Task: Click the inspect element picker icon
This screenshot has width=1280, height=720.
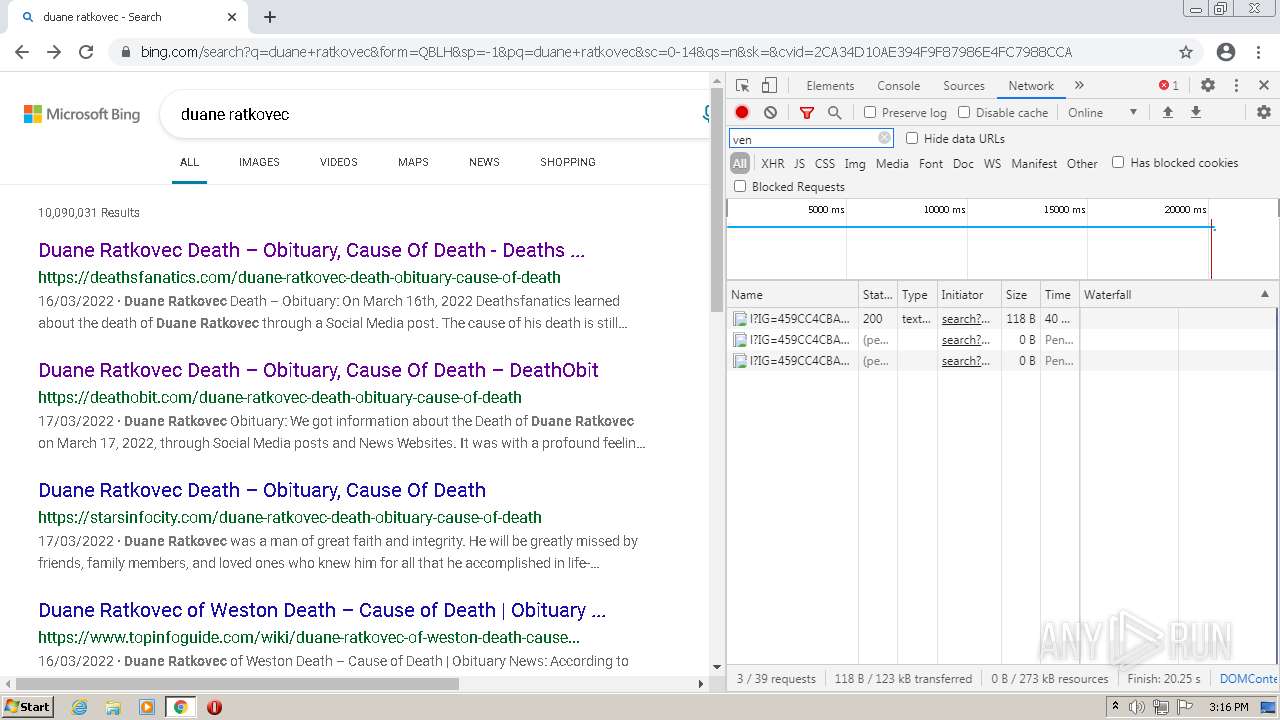Action: tap(742, 86)
